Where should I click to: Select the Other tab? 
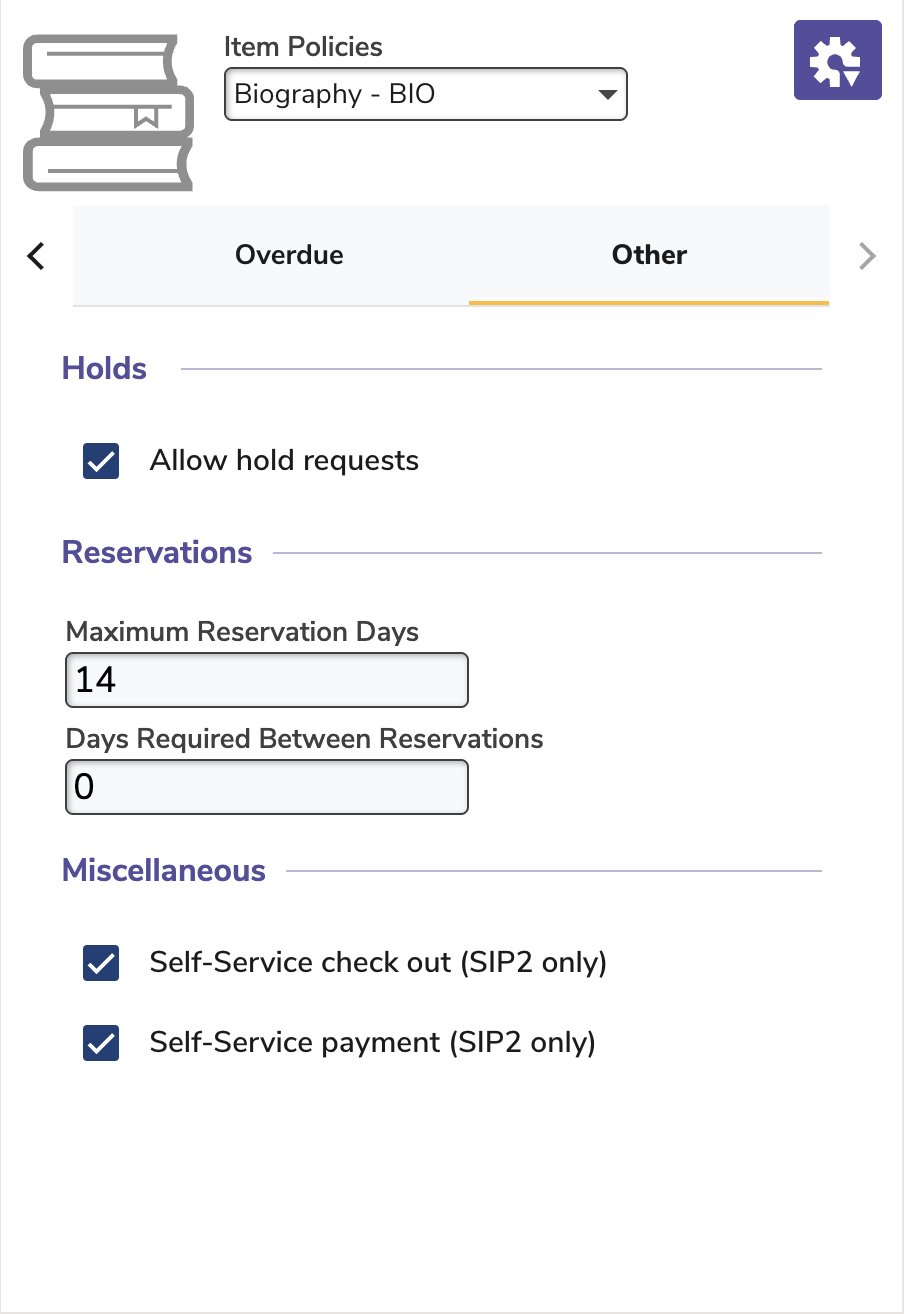point(649,255)
